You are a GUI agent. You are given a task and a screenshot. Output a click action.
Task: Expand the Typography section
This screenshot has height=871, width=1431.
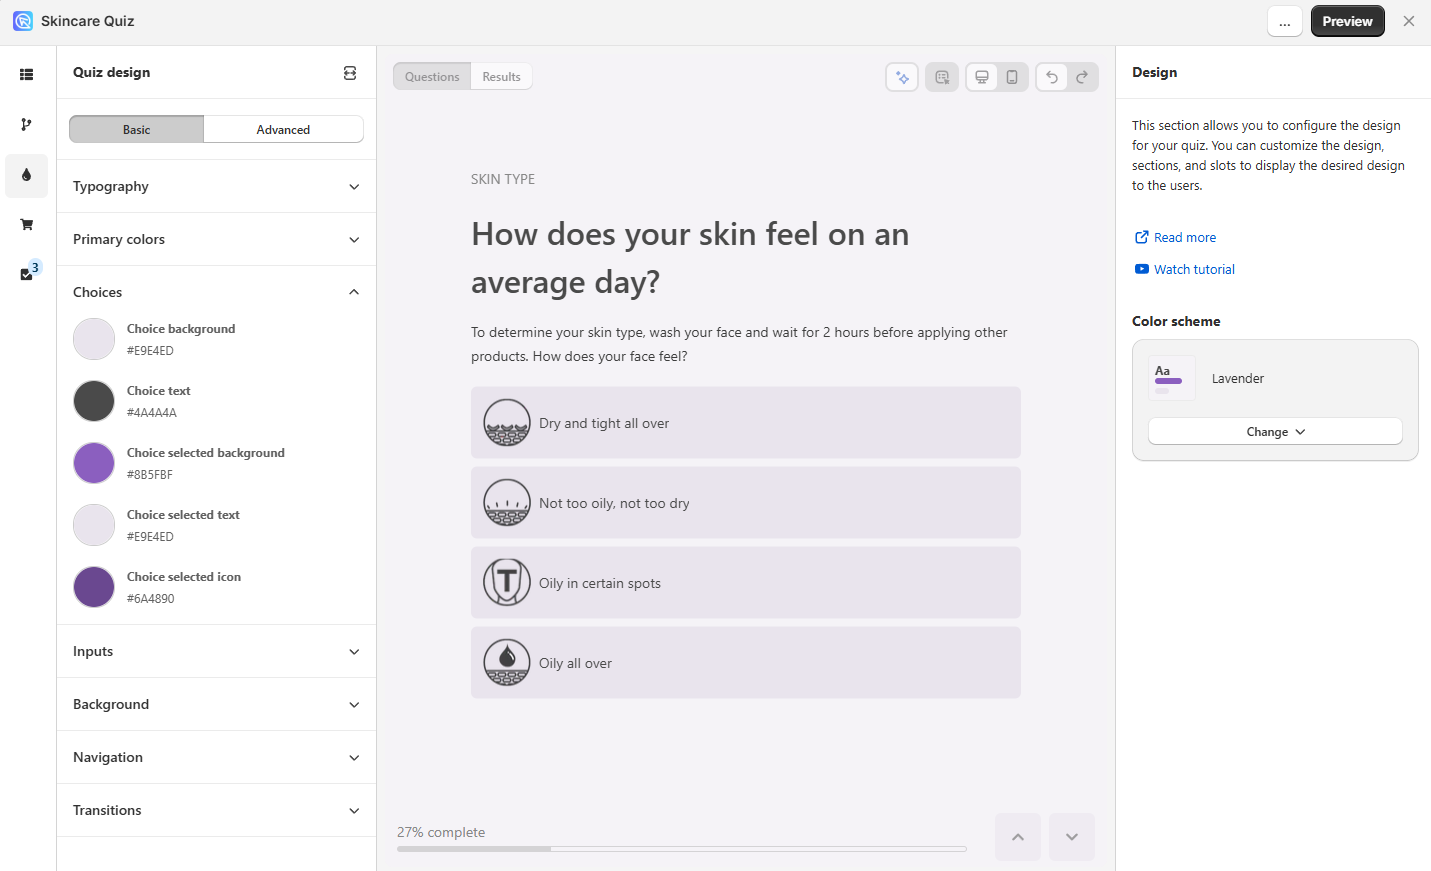coord(216,187)
